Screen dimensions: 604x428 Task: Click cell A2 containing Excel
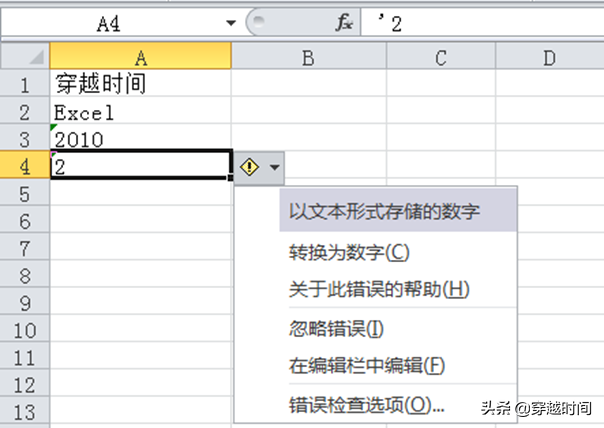[x=141, y=112]
